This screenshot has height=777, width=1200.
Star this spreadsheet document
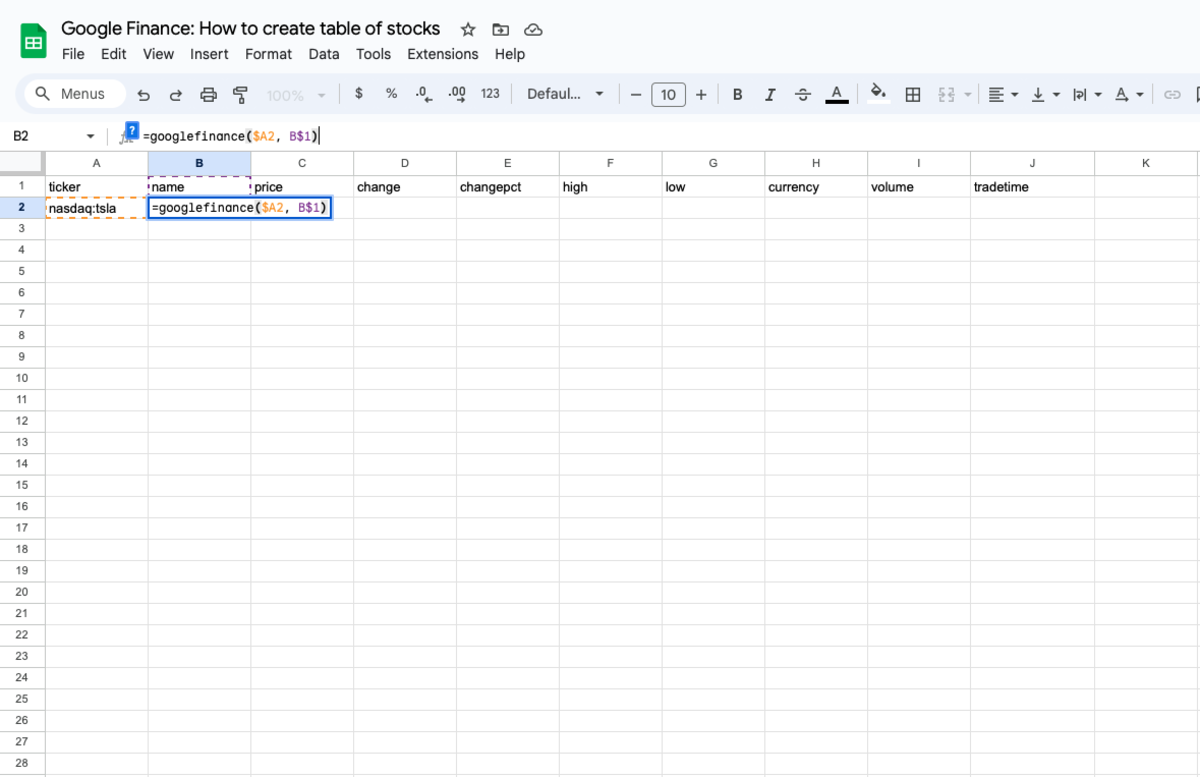tap(468, 29)
